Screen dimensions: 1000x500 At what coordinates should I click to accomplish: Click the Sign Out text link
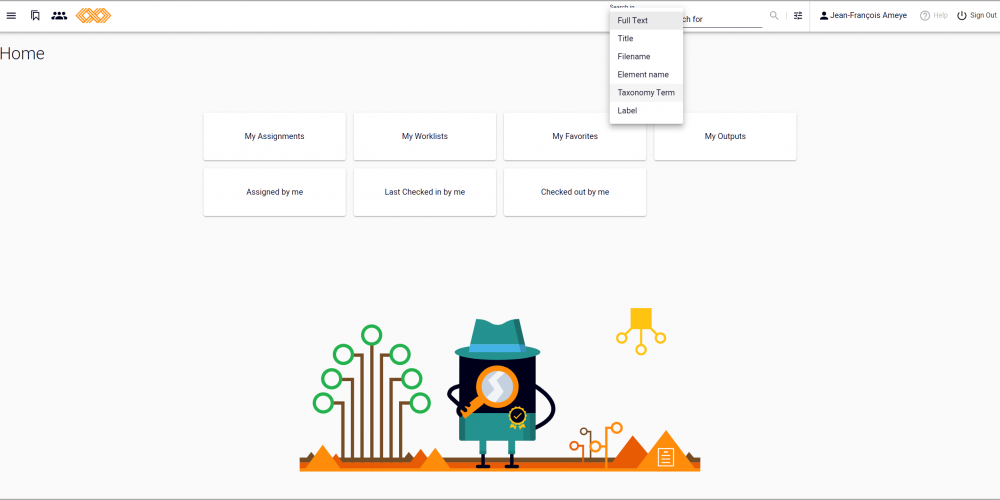pyautogui.click(x=983, y=16)
